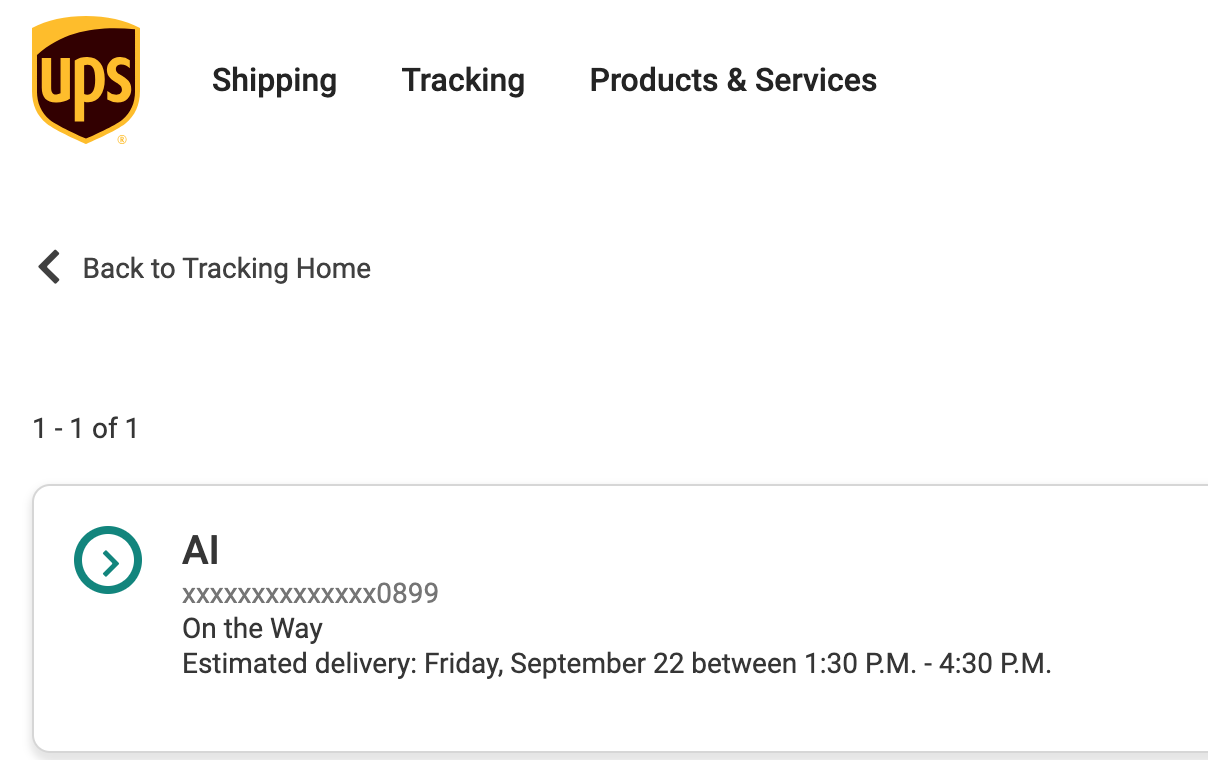Expand the Products & Services menu
Viewport: 1208px width, 760px height.
pyautogui.click(x=733, y=80)
